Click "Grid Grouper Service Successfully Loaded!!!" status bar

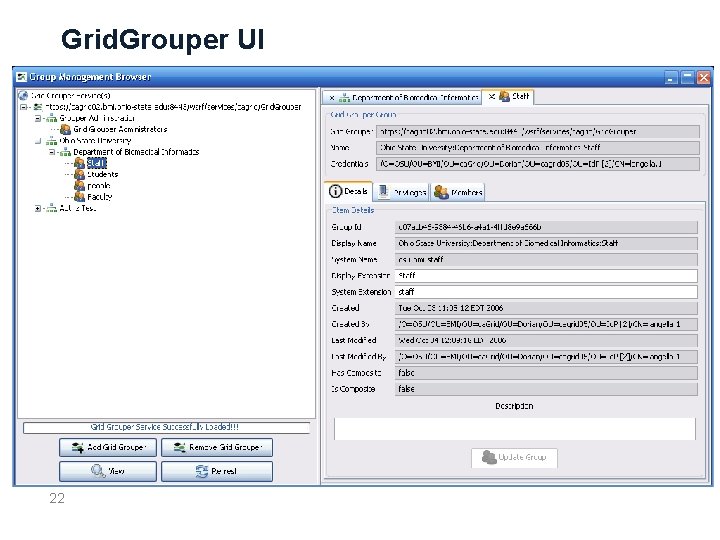[x=166, y=427]
